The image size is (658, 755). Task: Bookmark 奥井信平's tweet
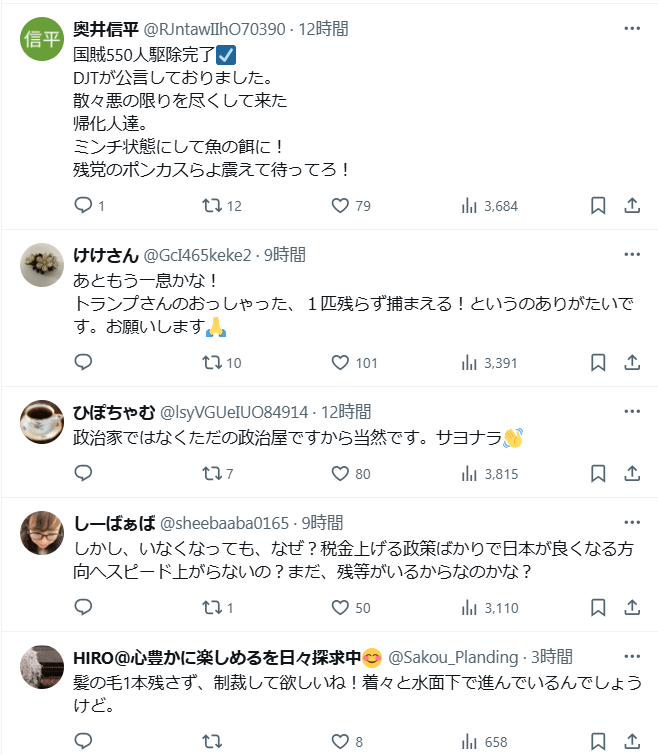598,206
